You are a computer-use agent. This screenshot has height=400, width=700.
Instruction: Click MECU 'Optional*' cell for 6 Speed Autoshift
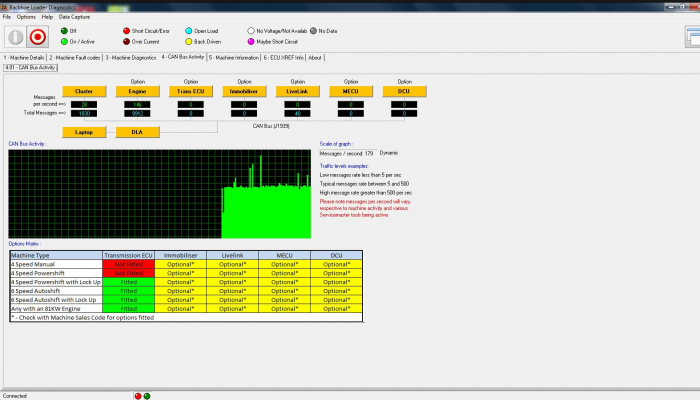click(284, 291)
